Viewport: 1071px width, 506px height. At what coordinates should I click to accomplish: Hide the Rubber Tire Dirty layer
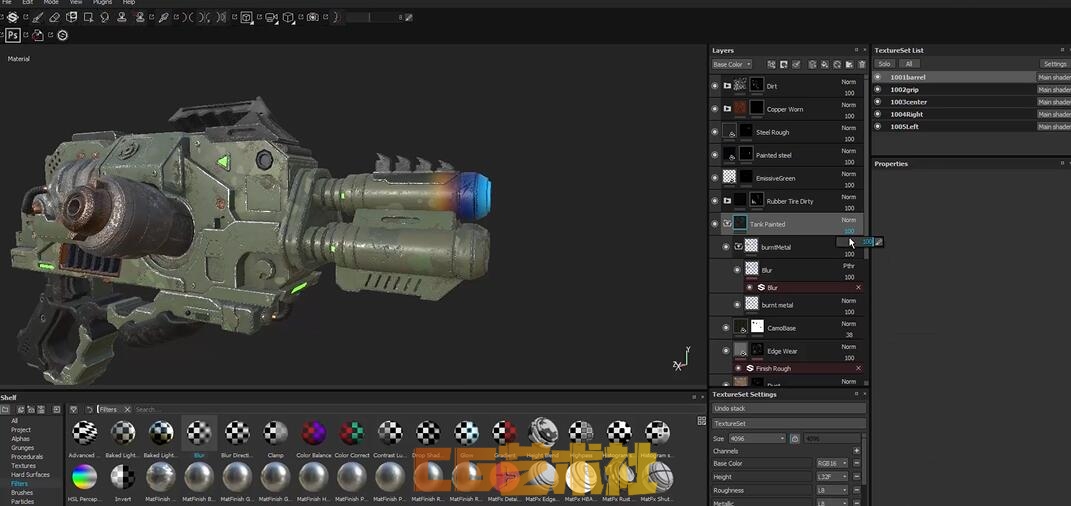coord(714,201)
